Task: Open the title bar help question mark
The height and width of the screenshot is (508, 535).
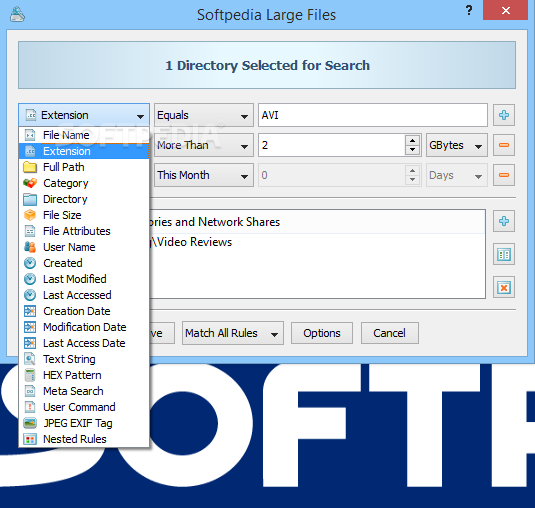Action: pyautogui.click(x=469, y=10)
